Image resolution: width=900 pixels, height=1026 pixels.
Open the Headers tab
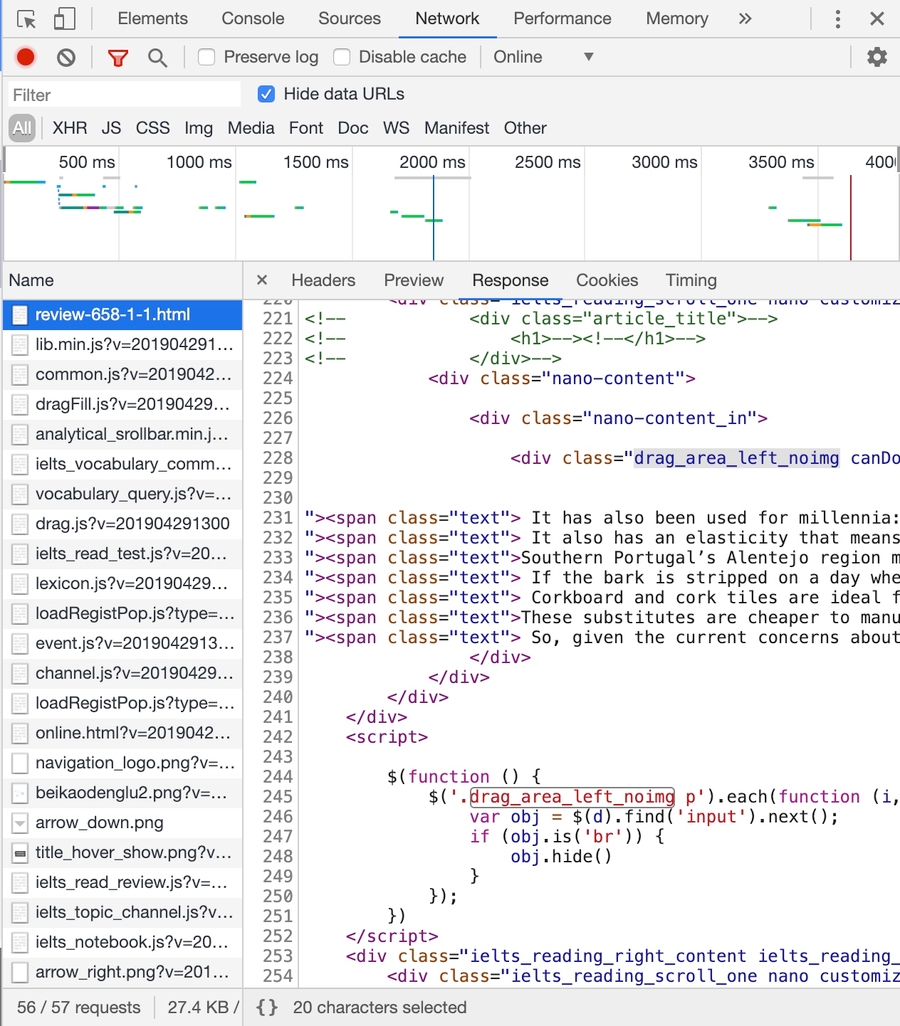[323, 280]
